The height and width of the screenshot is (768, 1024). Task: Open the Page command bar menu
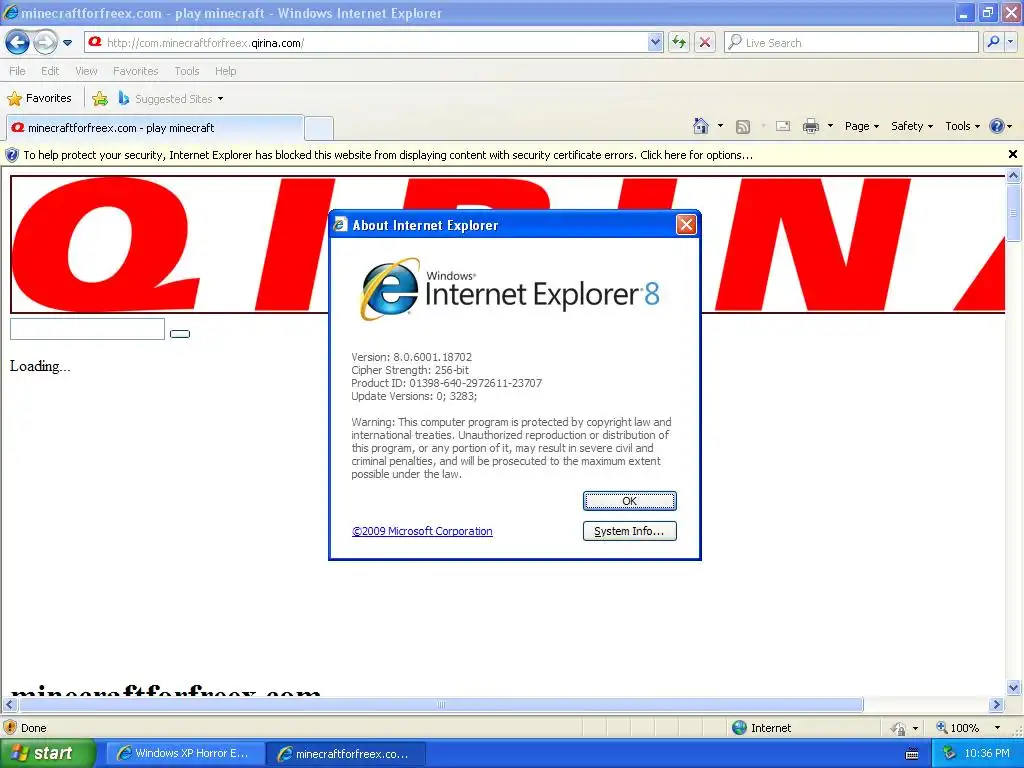(861, 126)
